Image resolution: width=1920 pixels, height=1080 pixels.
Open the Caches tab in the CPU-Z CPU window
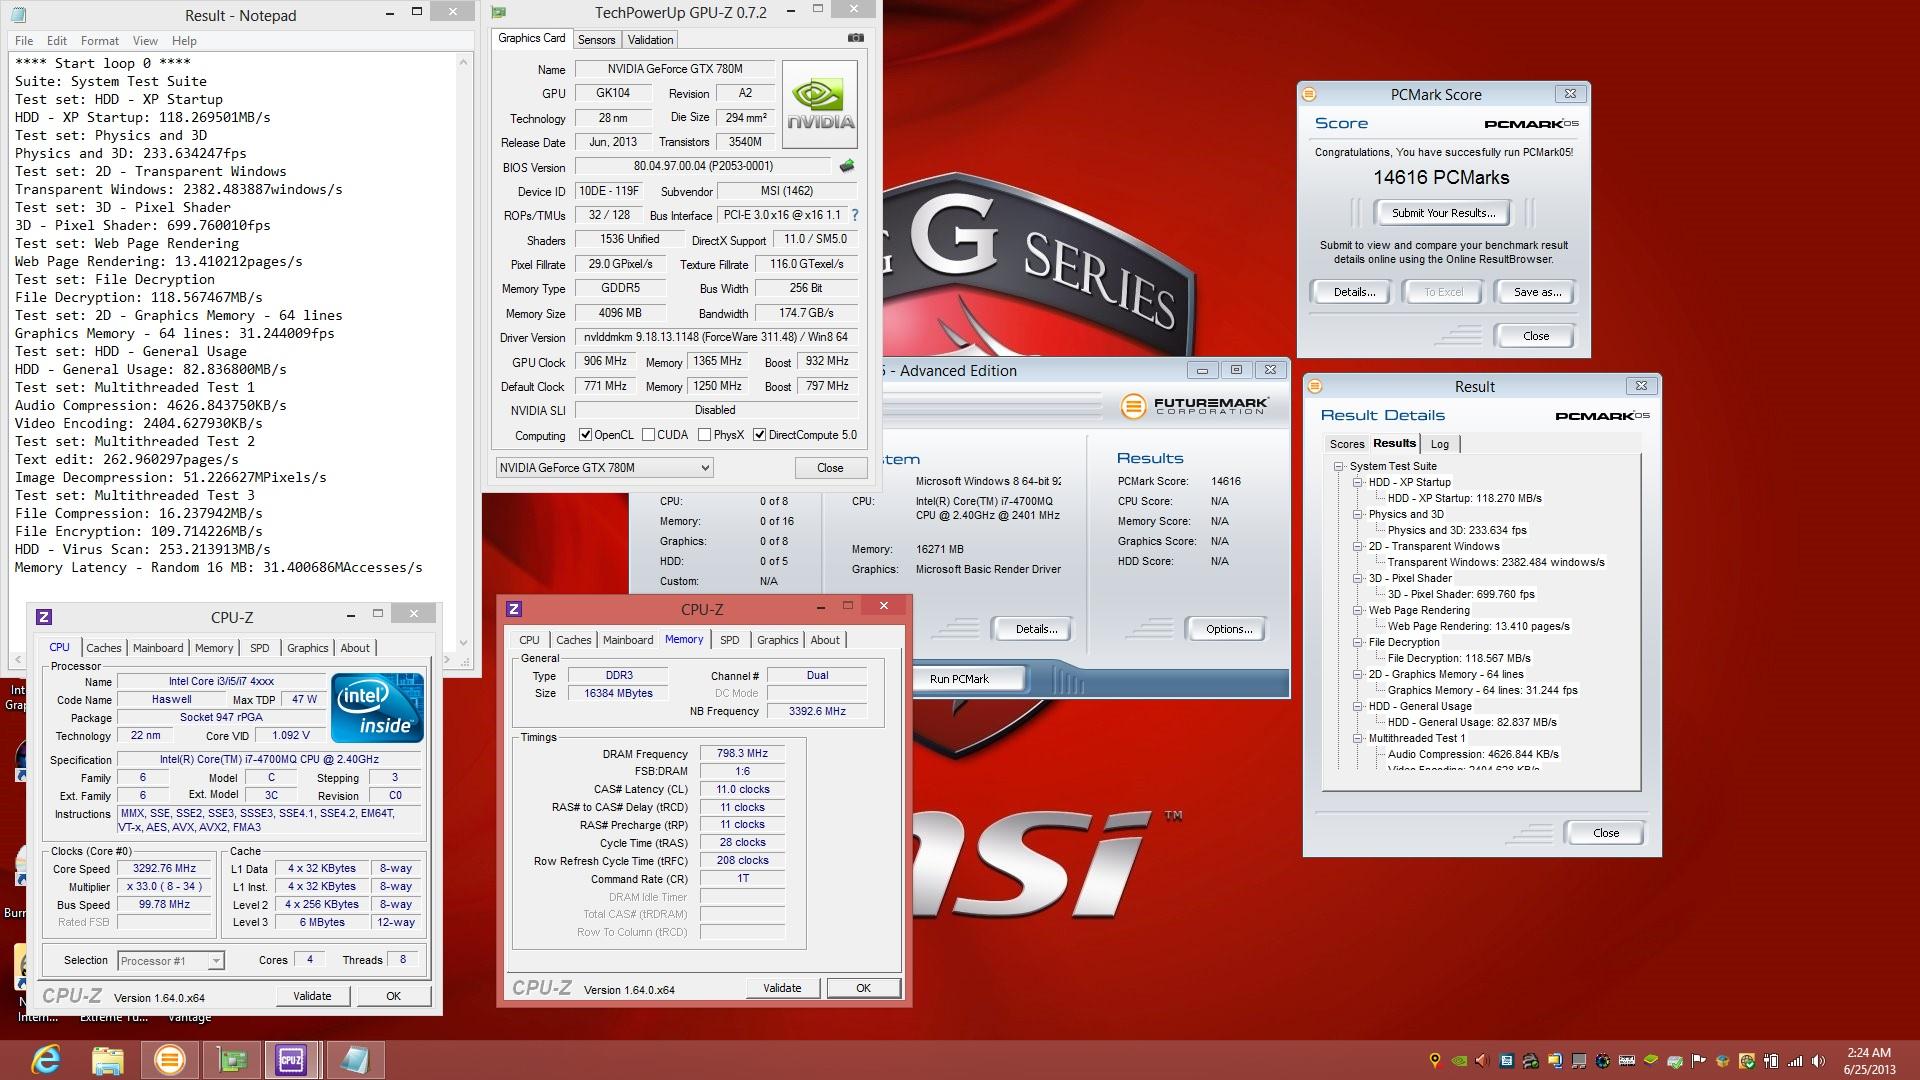103,648
